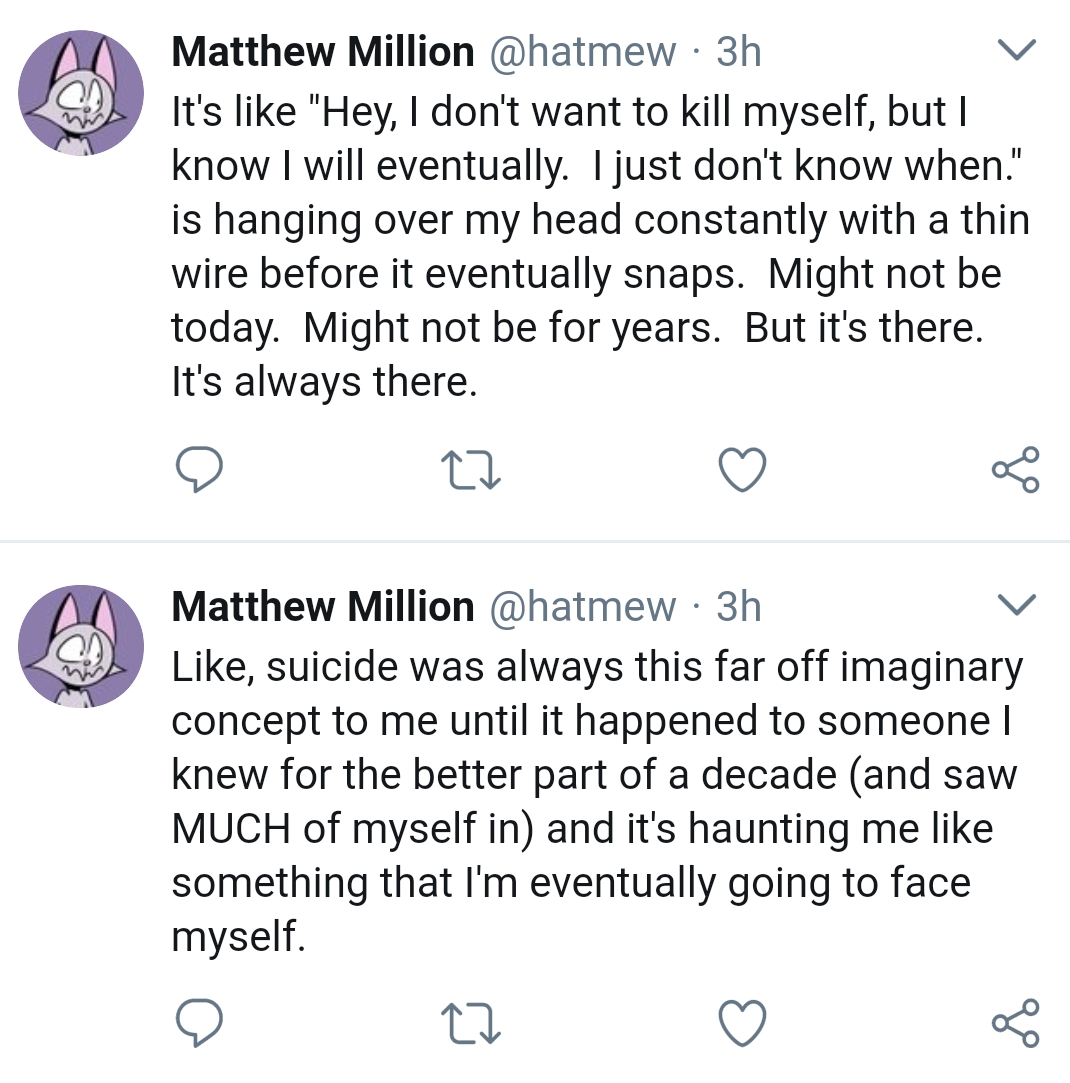
Task: Retweet the first tweet ending "It's always there"
Action: (470, 470)
